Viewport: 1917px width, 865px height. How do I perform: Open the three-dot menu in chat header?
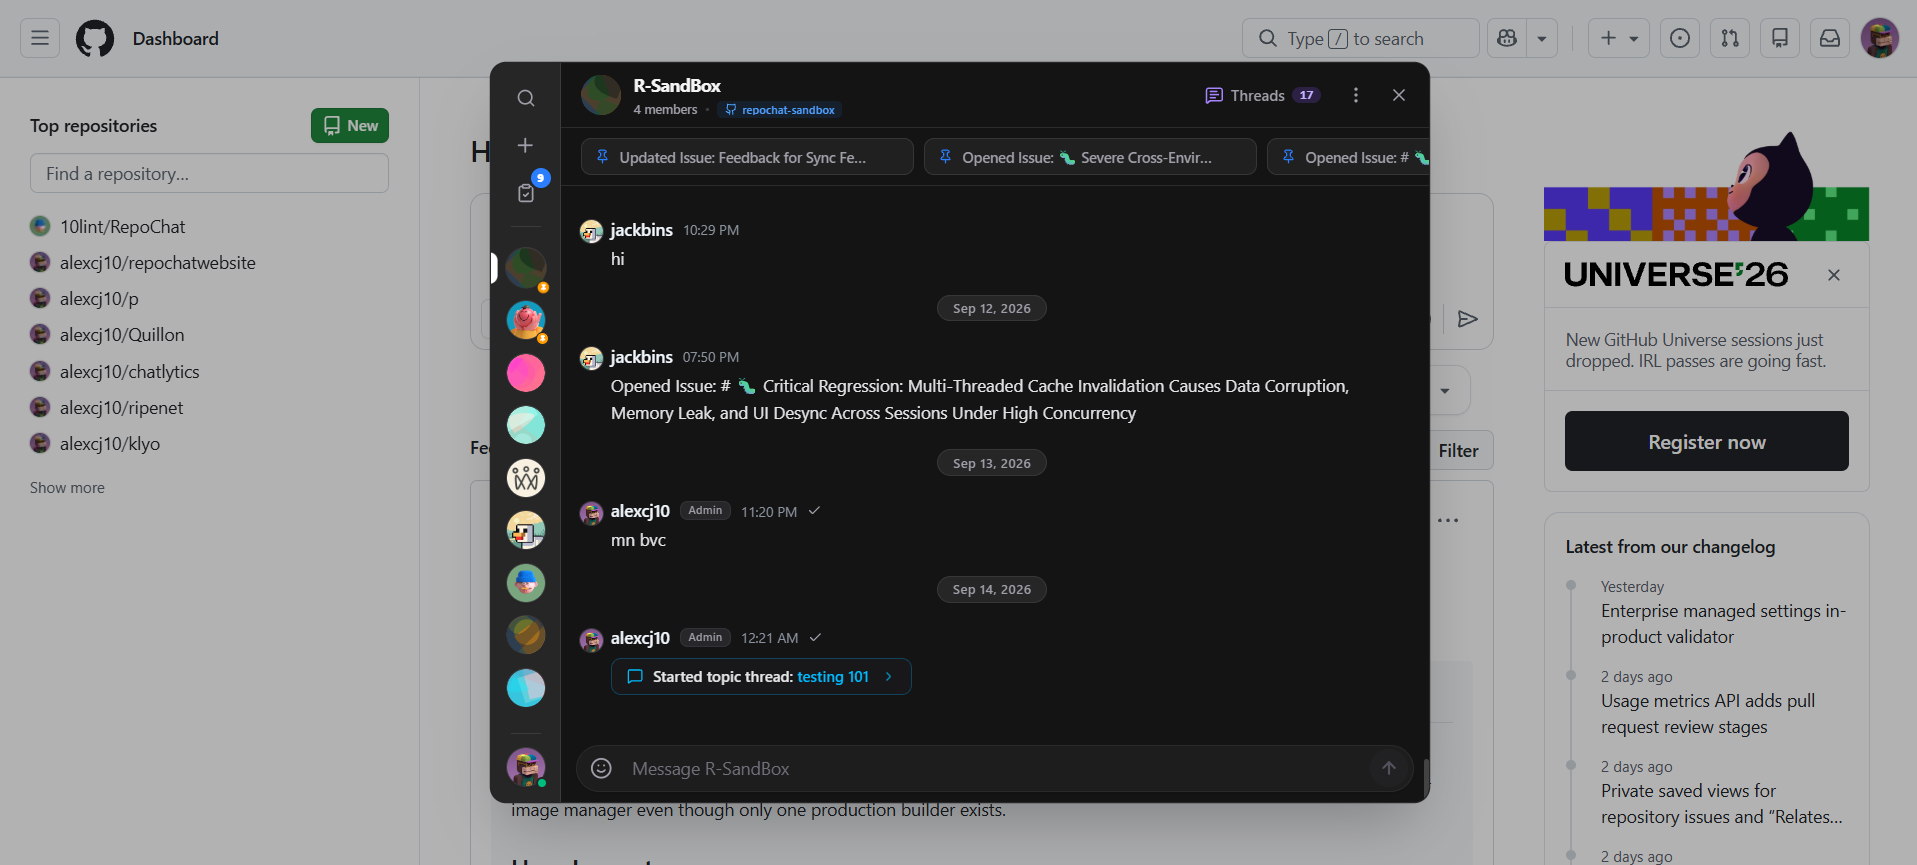click(x=1356, y=95)
